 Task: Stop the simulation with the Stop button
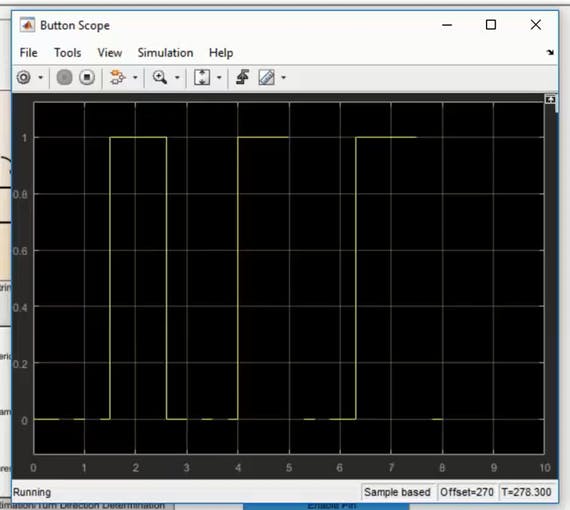point(87,77)
